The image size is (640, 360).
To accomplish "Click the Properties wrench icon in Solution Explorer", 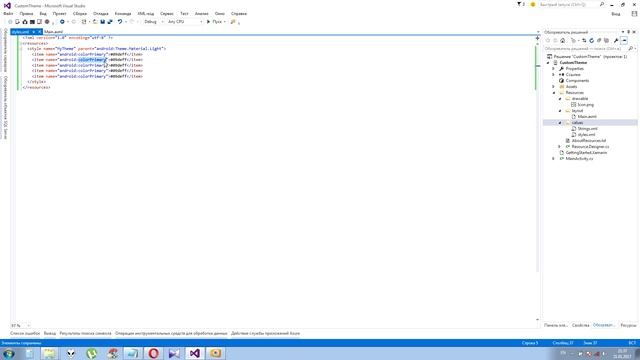I will [x=616, y=40].
